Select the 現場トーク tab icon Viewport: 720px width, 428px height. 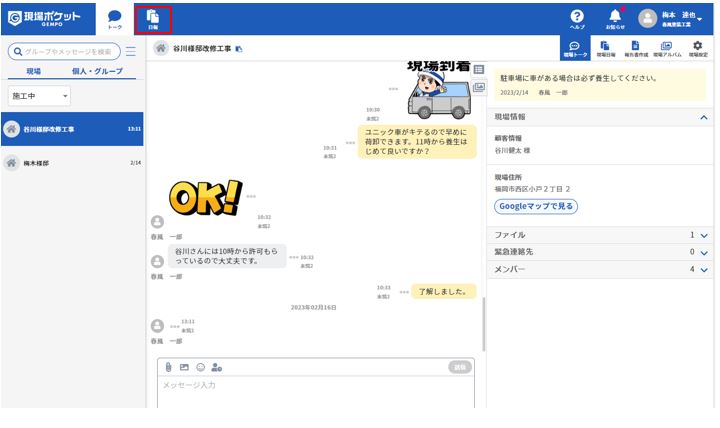pyautogui.click(x=575, y=49)
